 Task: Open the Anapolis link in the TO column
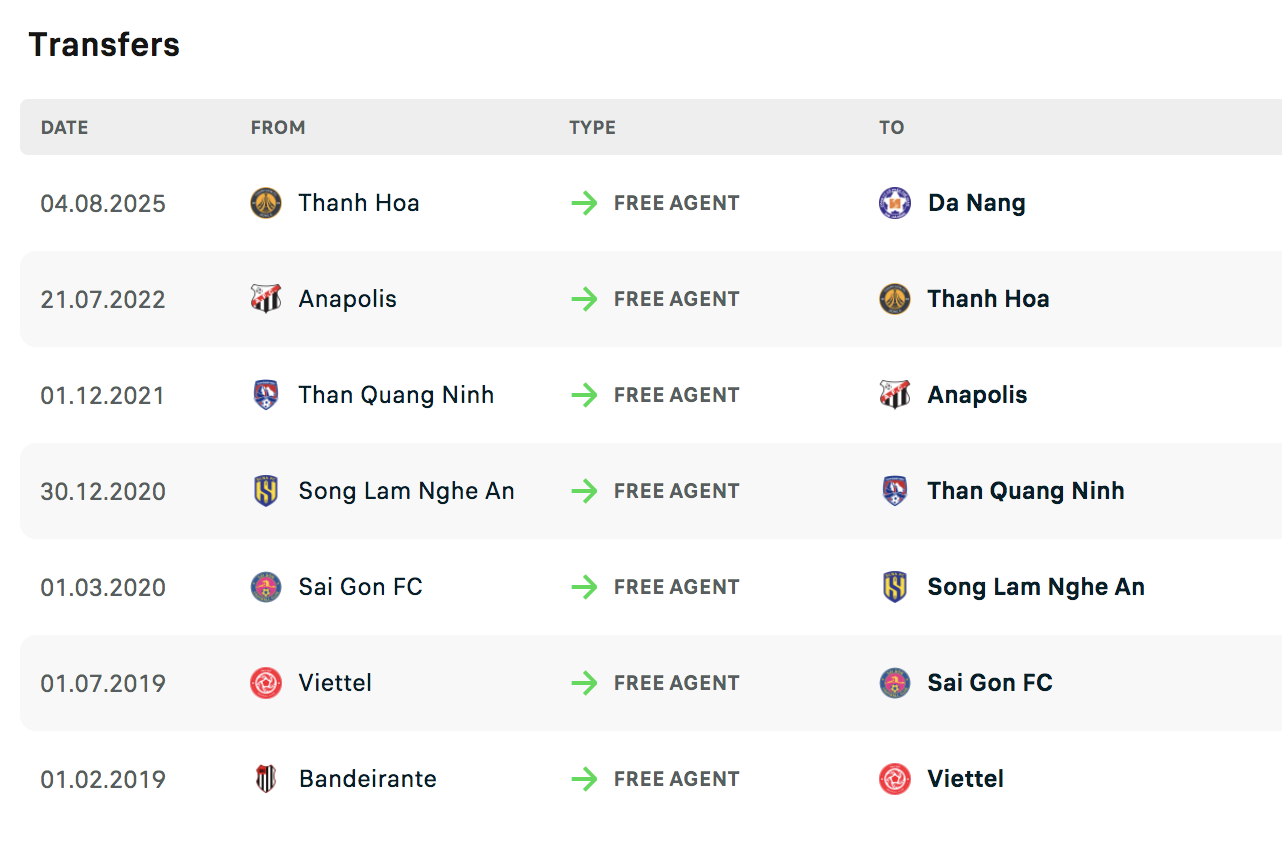tap(977, 394)
